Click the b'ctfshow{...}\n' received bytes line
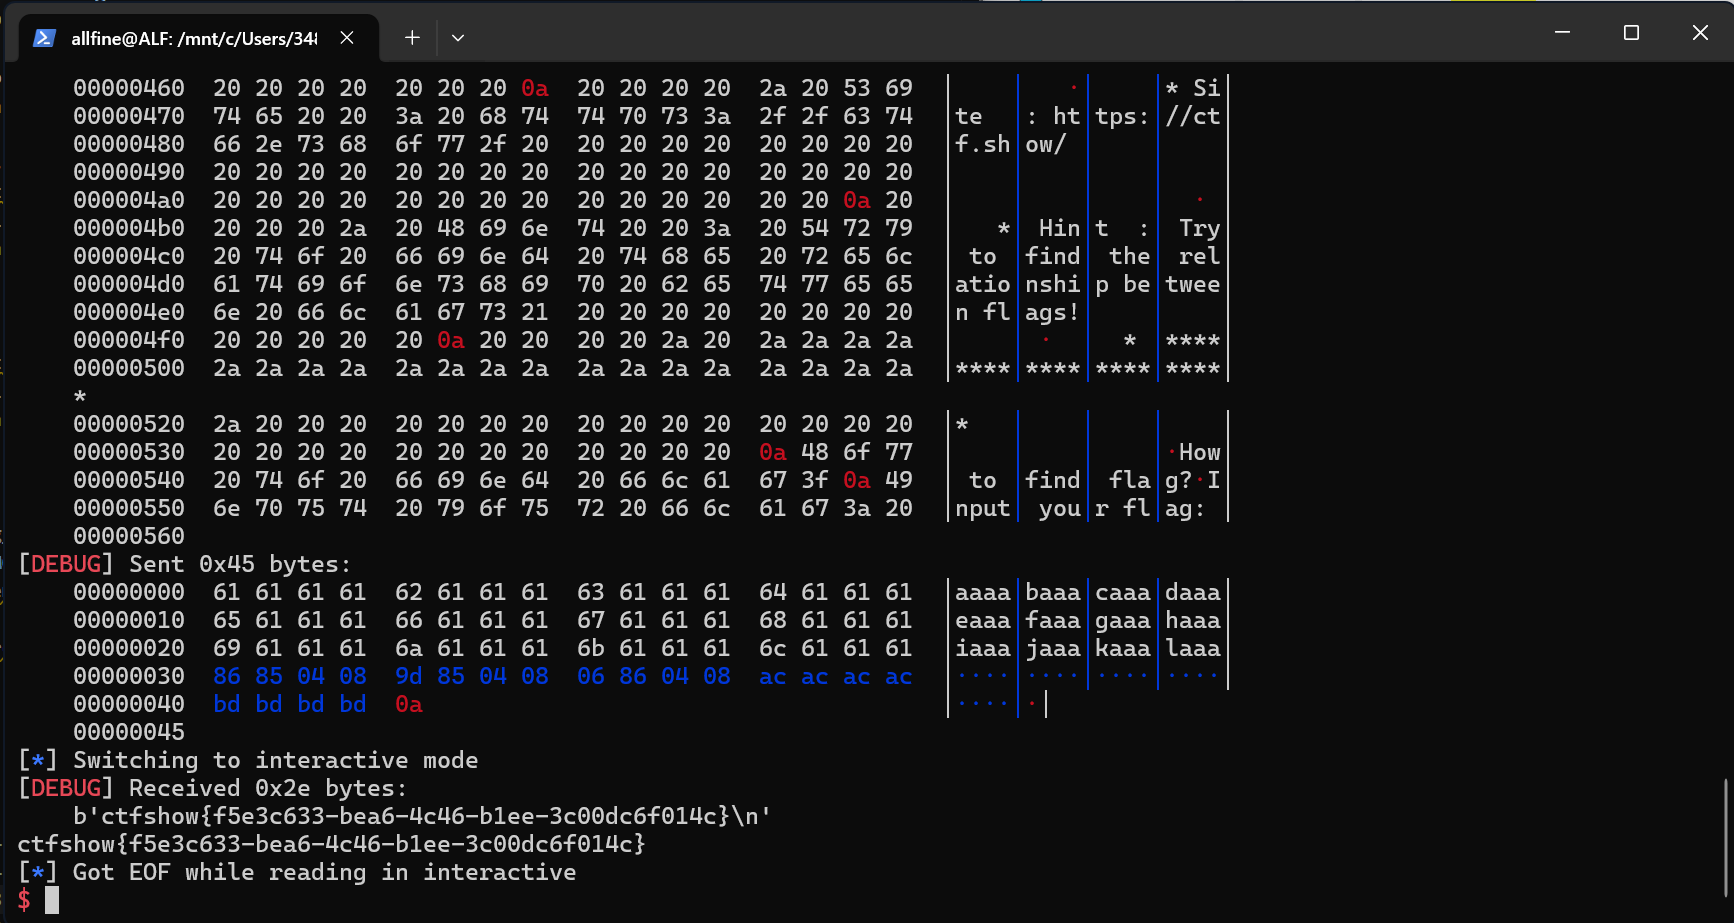The image size is (1734, 923). 422,816
